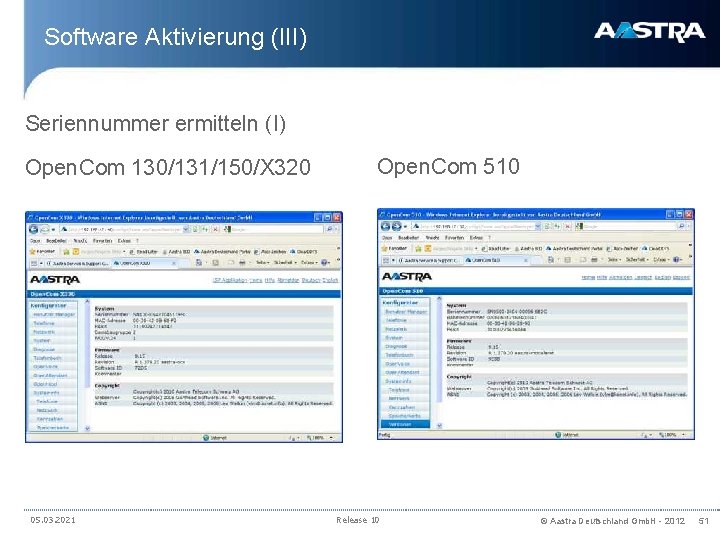Click English link in OpenCom X320 page header
This screenshot has height=540, width=720.
click(x=330, y=280)
